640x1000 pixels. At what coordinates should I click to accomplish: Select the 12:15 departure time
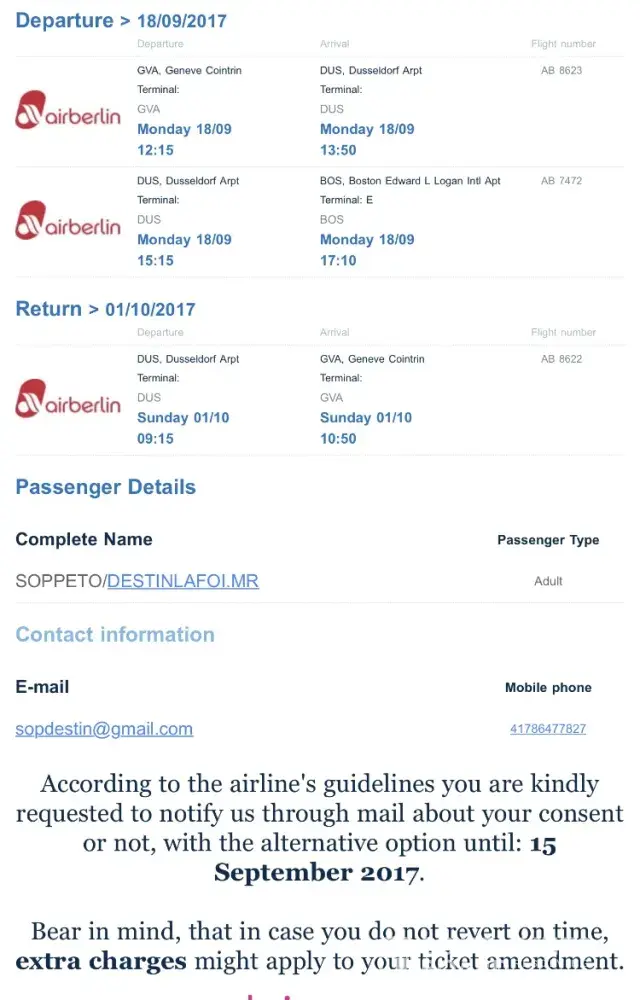click(x=155, y=150)
